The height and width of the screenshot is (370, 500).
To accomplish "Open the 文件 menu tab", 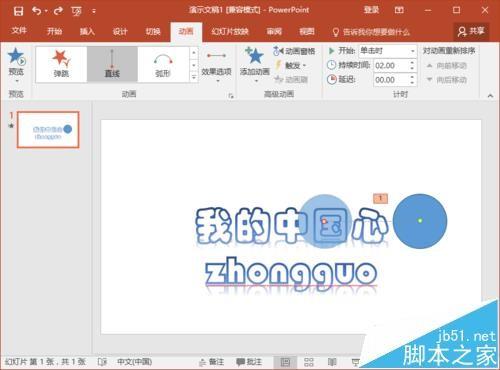I will point(19,31).
